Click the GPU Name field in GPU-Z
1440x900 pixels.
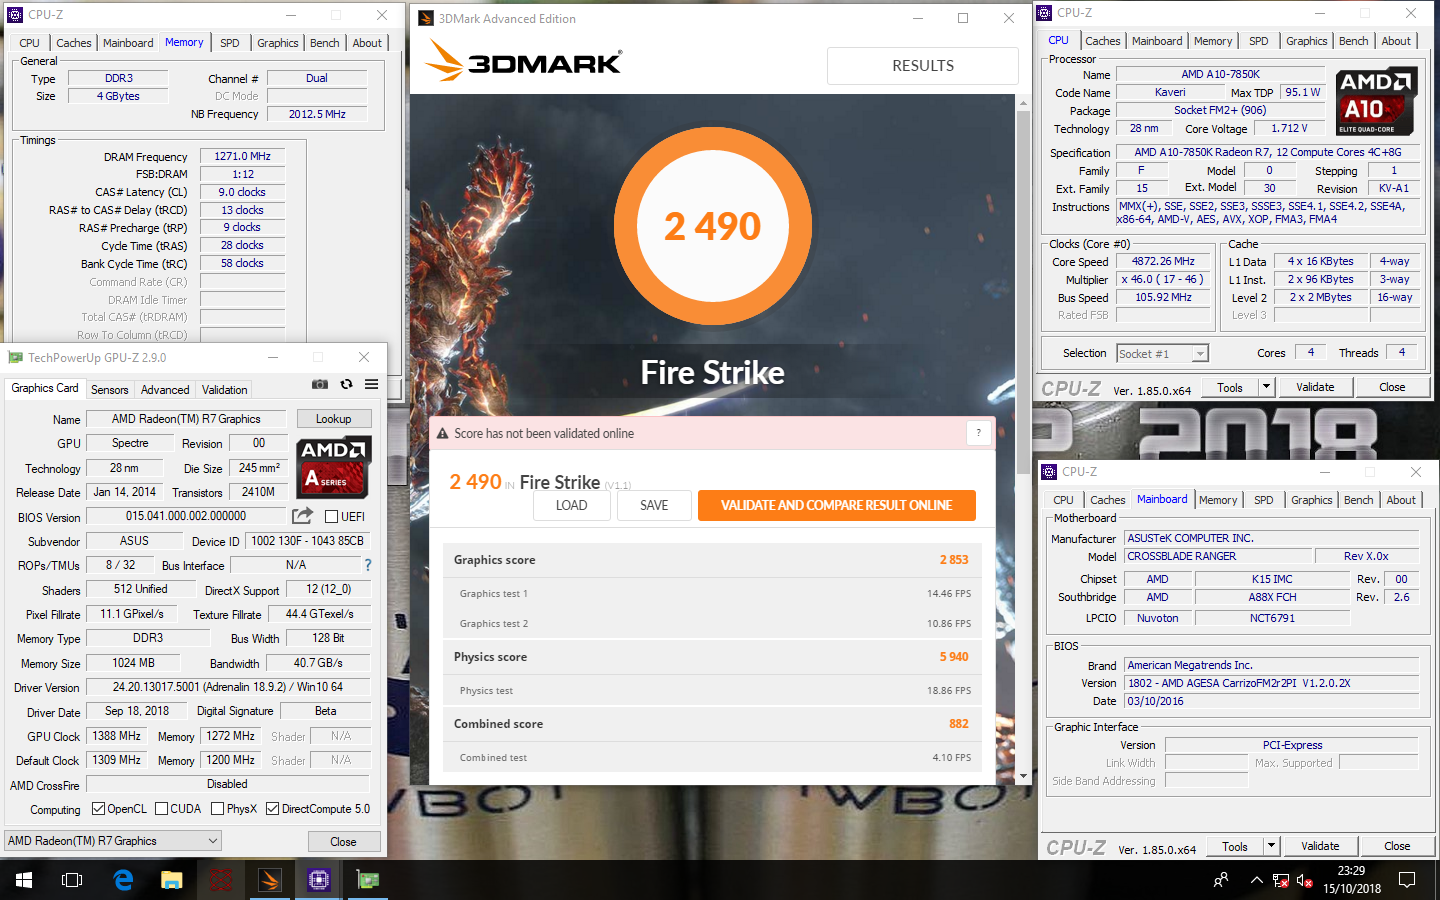[186, 419]
